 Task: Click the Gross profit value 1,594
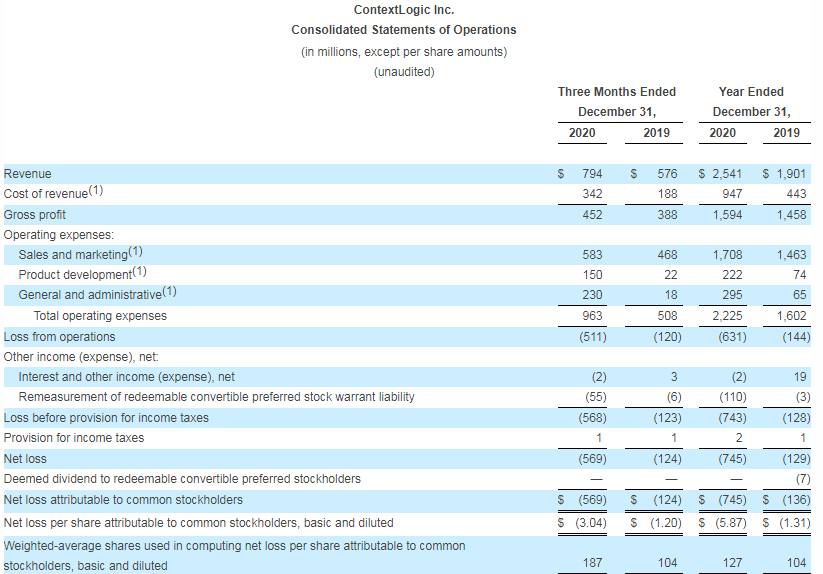tap(727, 215)
